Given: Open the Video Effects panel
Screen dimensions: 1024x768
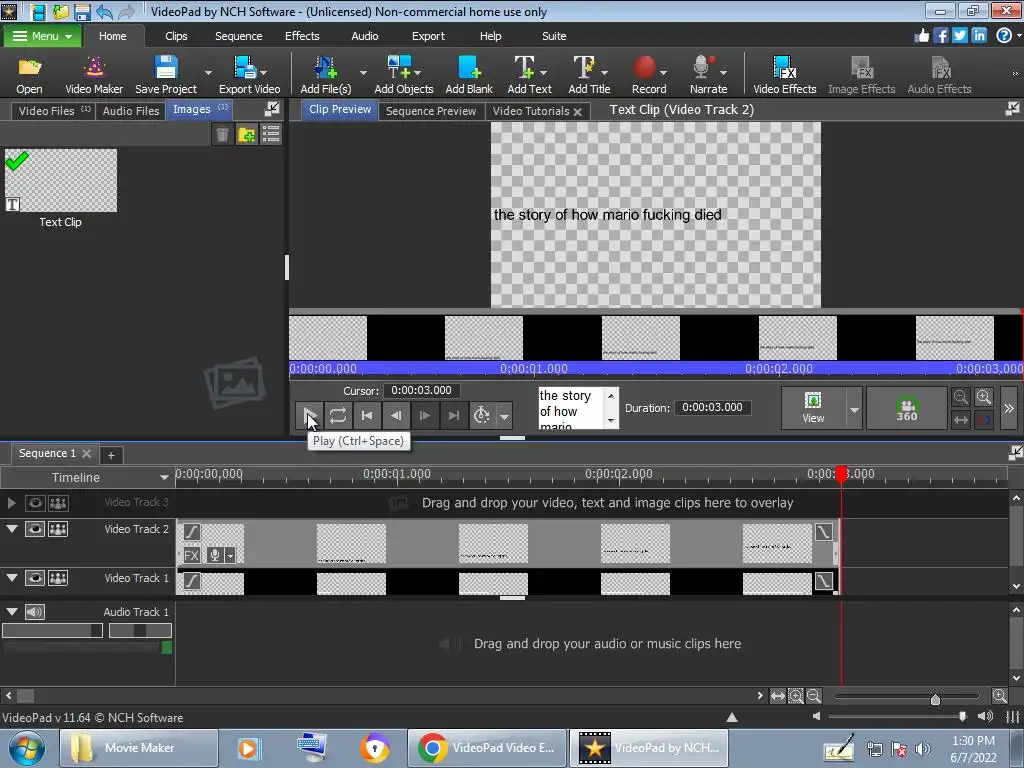Looking at the screenshot, I should coord(784,75).
